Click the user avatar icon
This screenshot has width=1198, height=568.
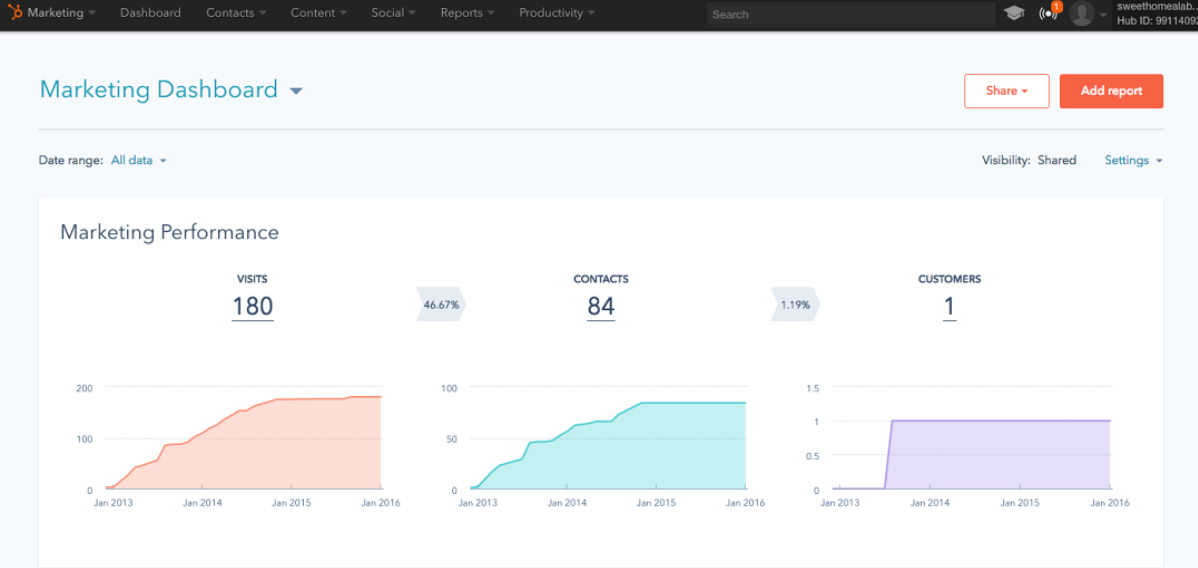(1082, 13)
